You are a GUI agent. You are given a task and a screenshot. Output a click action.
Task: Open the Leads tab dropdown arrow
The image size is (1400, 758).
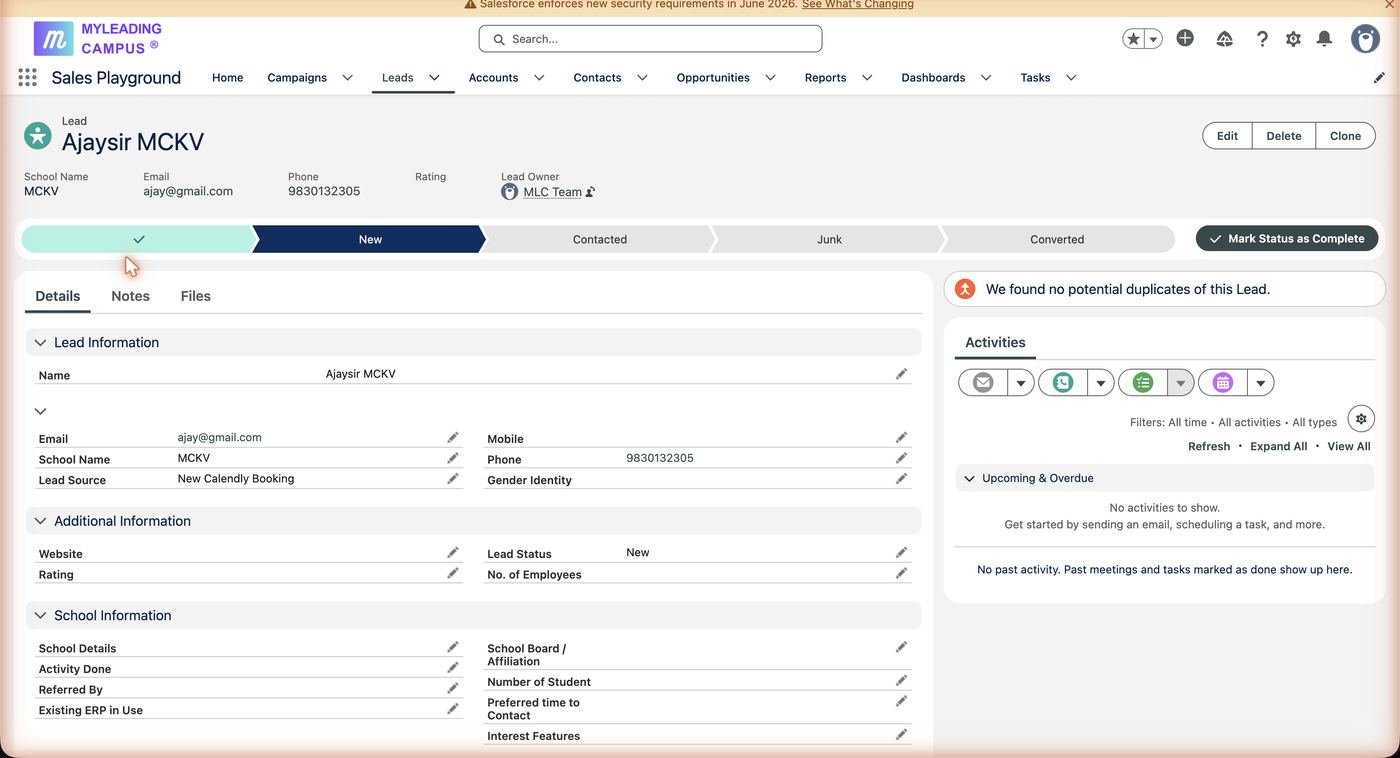pos(435,77)
